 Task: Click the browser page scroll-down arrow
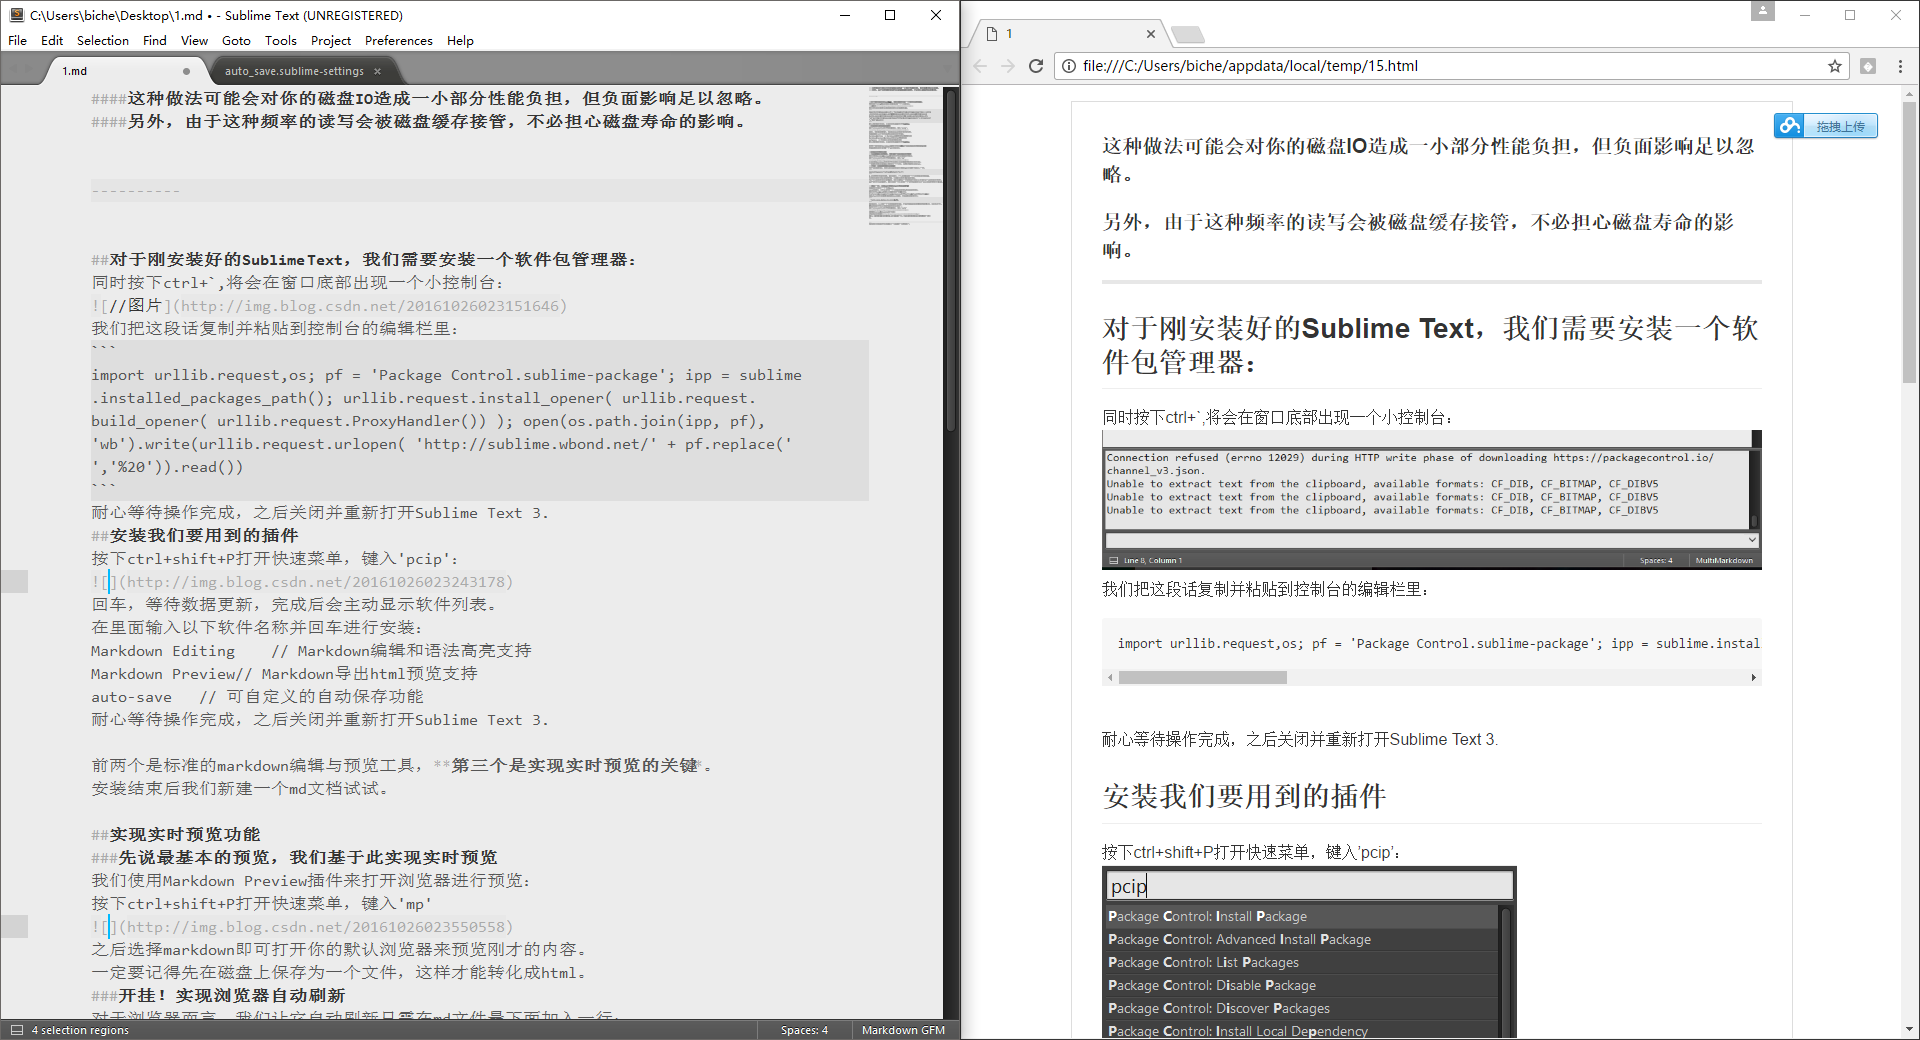tap(1909, 1029)
